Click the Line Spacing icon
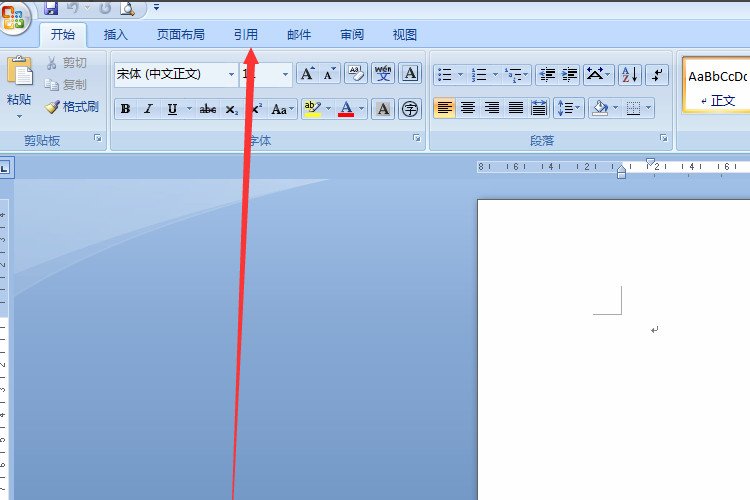The height and width of the screenshot is (500, 750). pos(568,108)
